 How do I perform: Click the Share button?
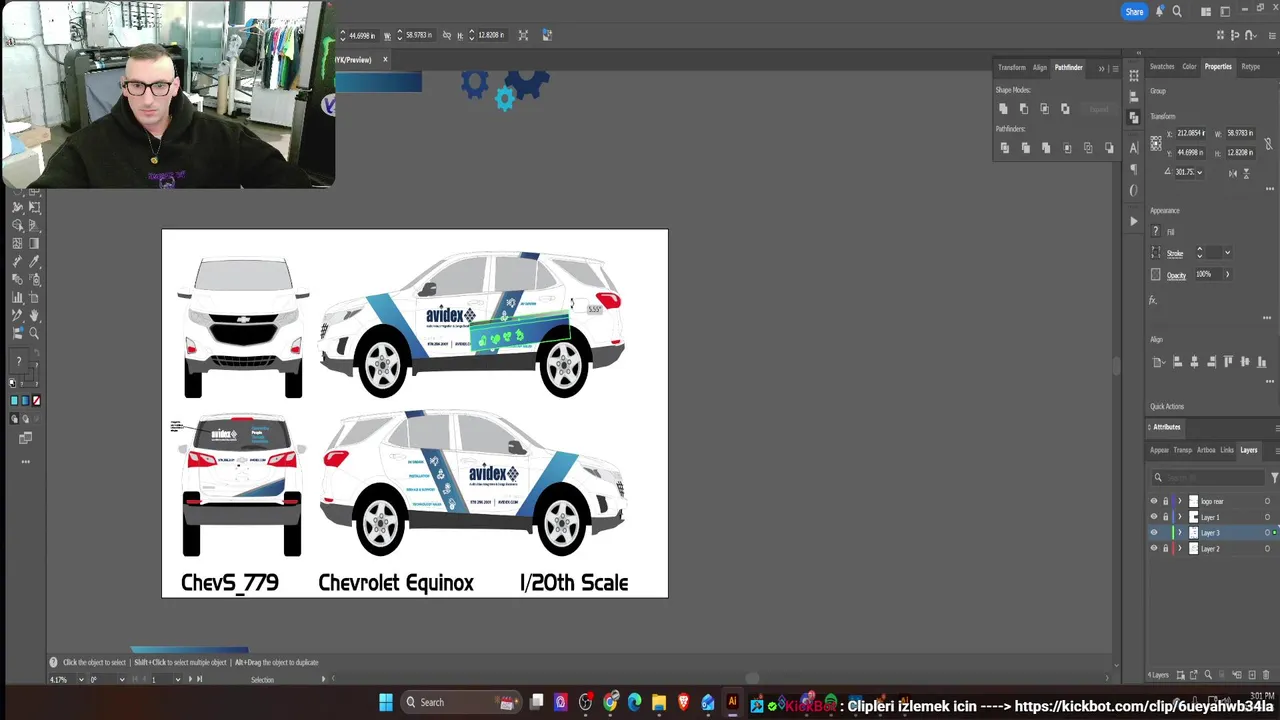[x=1134, y=12]
